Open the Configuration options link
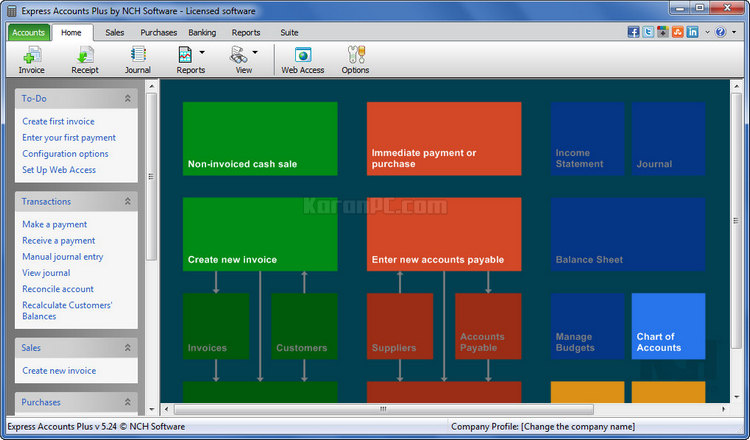This screenshot has width=750, height=440. click(65, 154)
